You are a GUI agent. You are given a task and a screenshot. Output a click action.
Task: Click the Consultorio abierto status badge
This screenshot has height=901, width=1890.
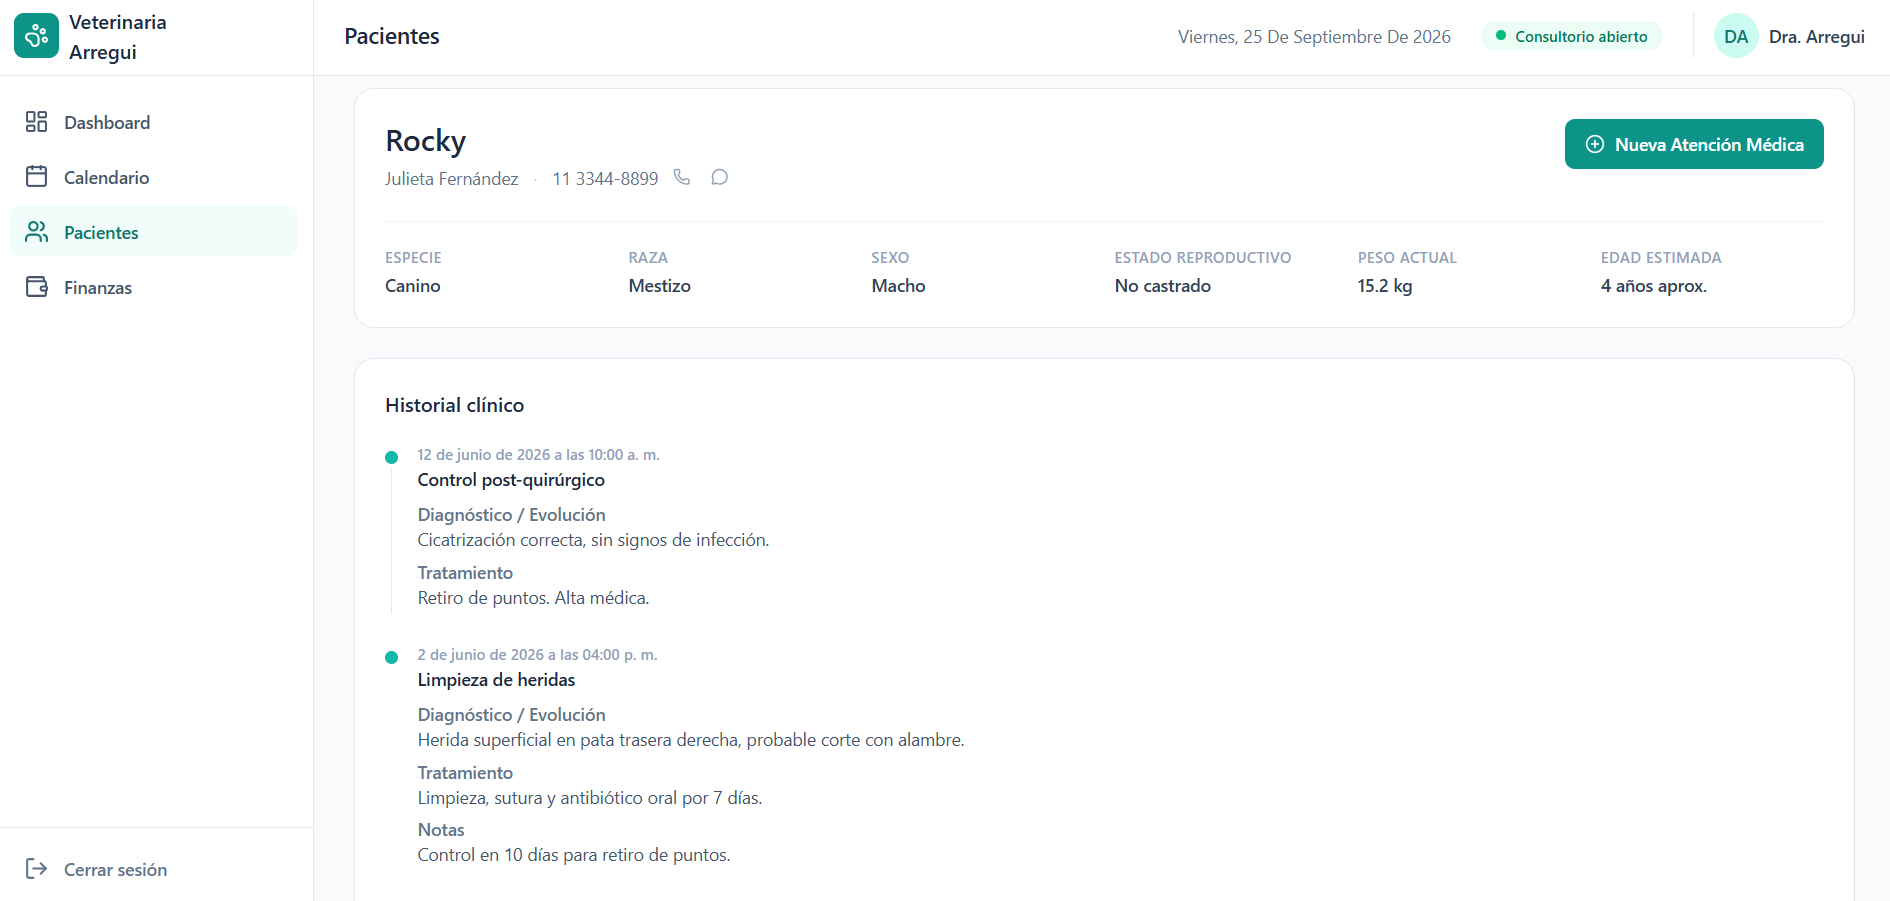1571,36
